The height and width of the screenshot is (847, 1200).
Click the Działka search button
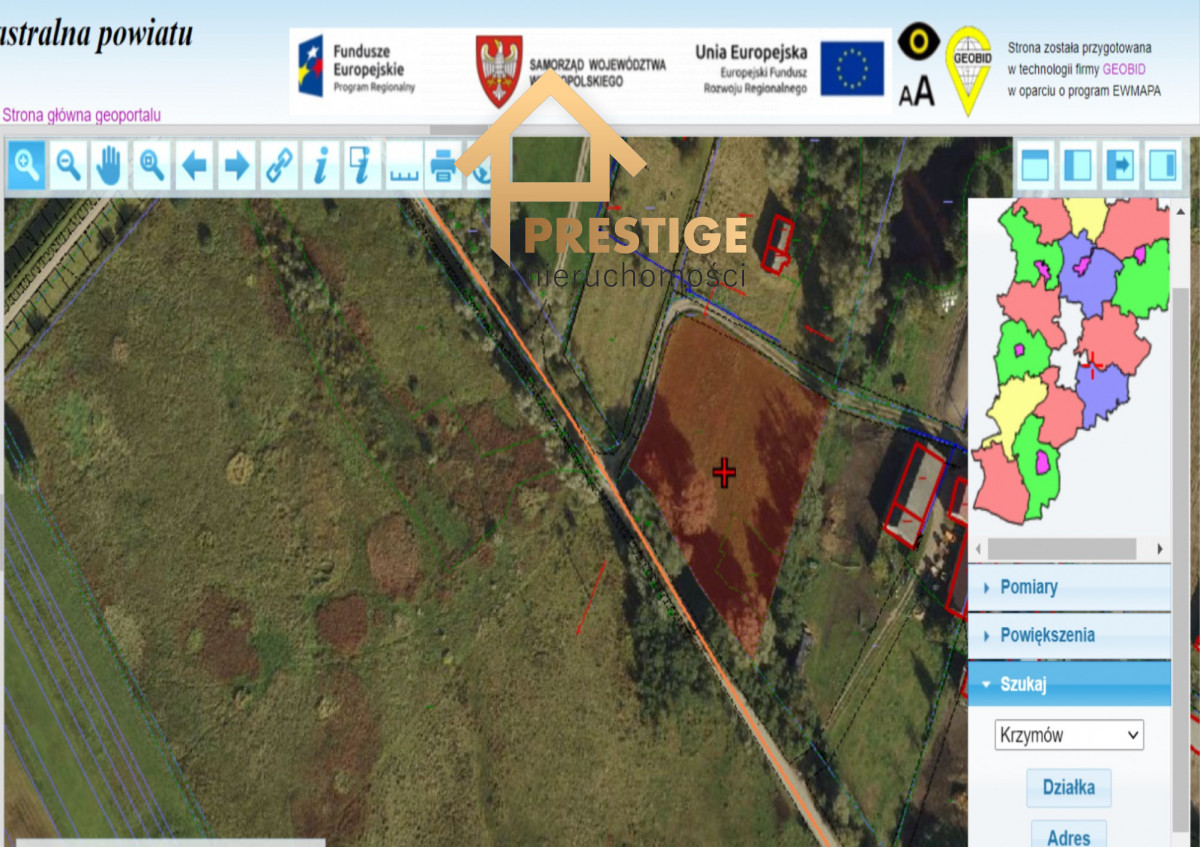tap(1068, 787)
